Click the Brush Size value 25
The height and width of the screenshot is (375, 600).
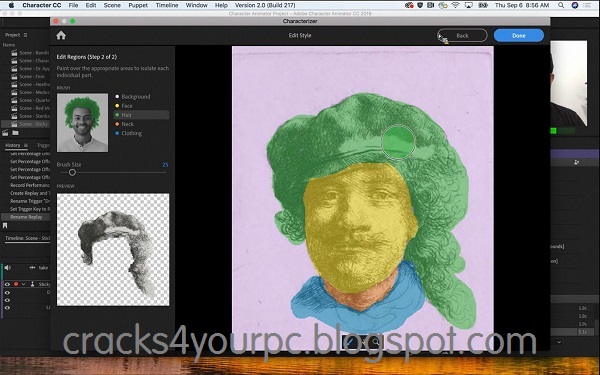pyautogui.click(x=165, y=165)
